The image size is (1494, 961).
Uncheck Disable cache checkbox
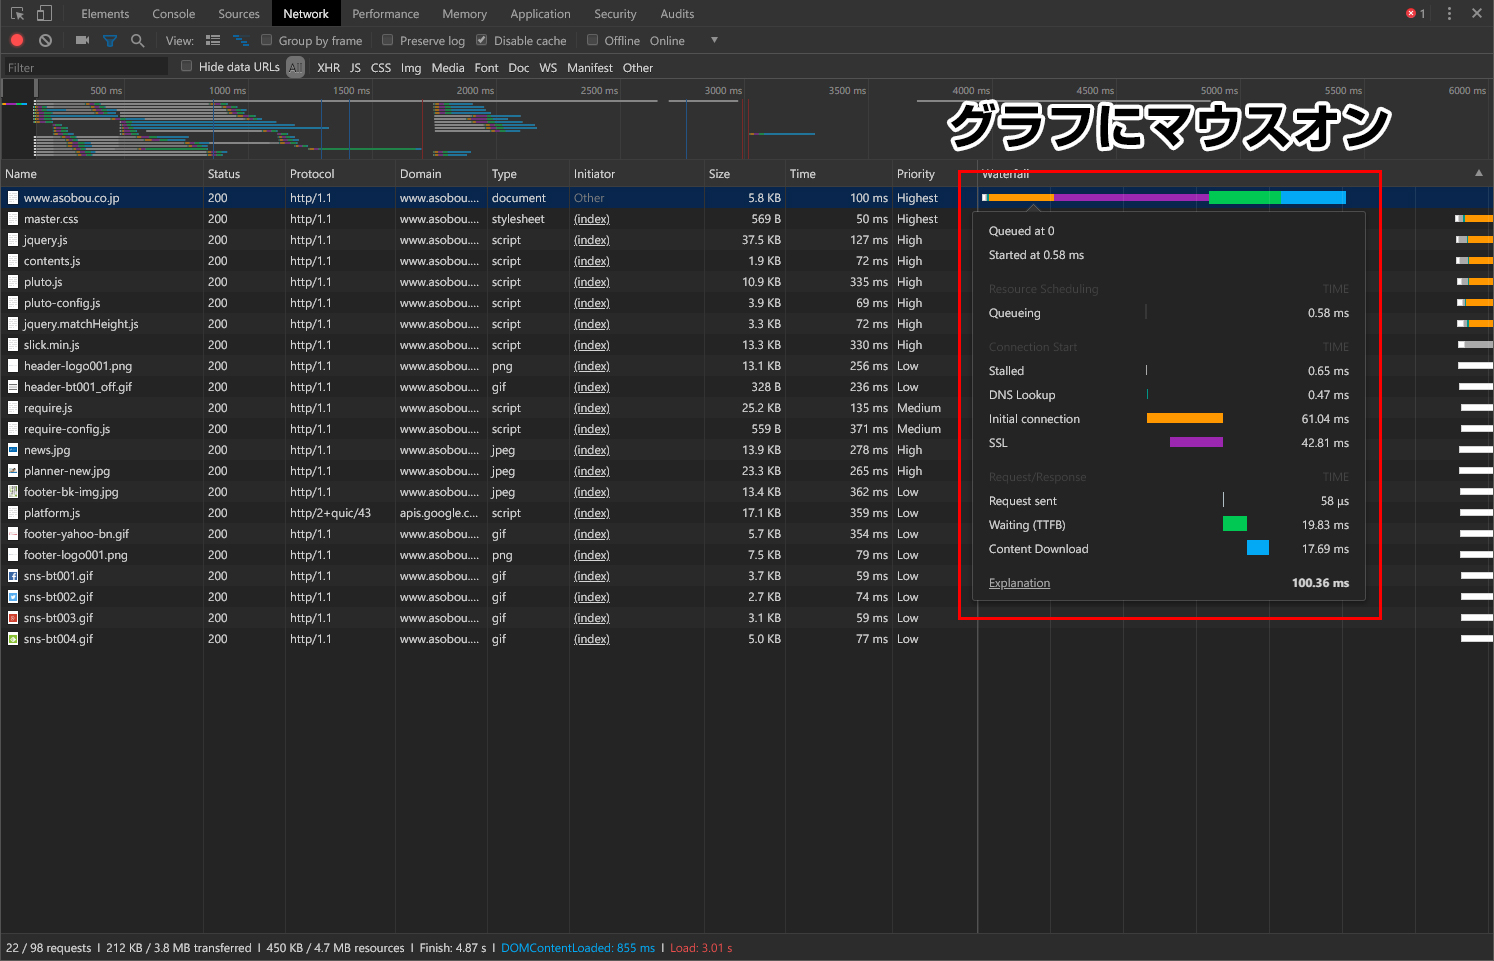[482, 40]
